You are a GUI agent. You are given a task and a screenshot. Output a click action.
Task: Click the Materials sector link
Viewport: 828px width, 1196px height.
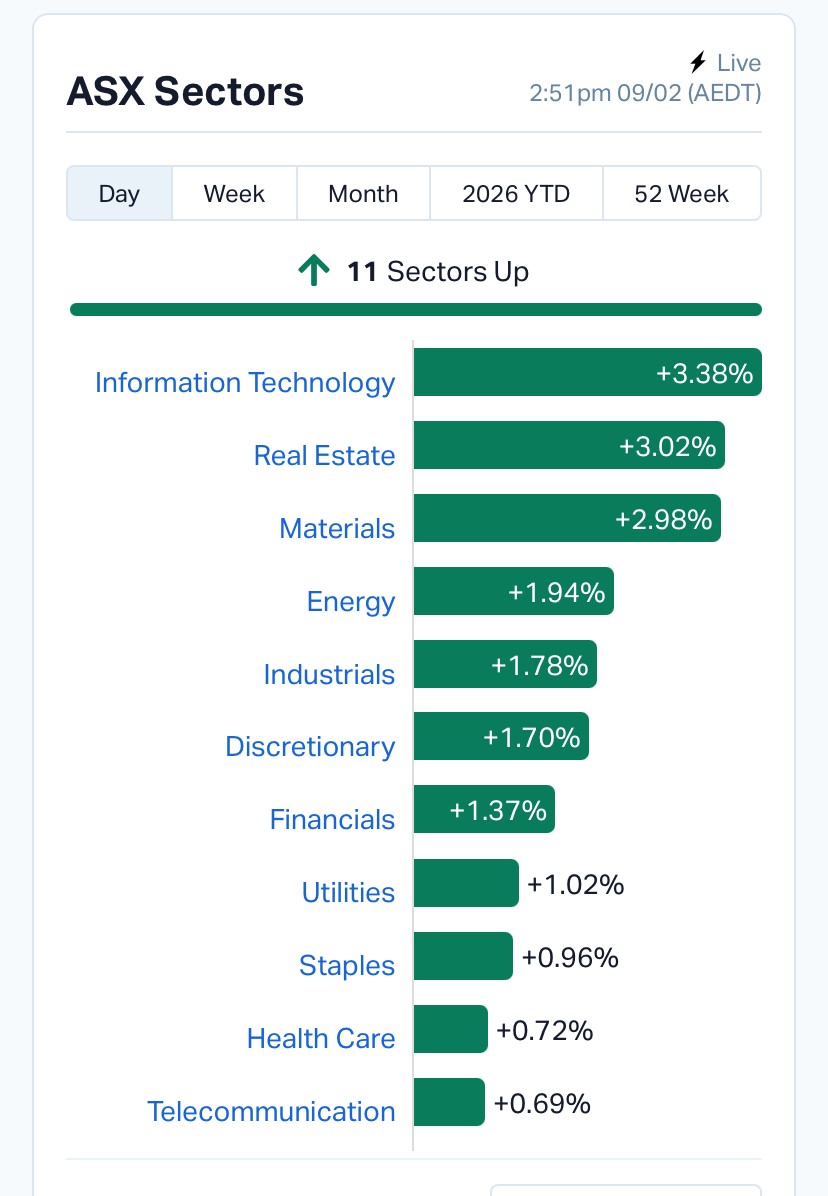coord(337,529)
